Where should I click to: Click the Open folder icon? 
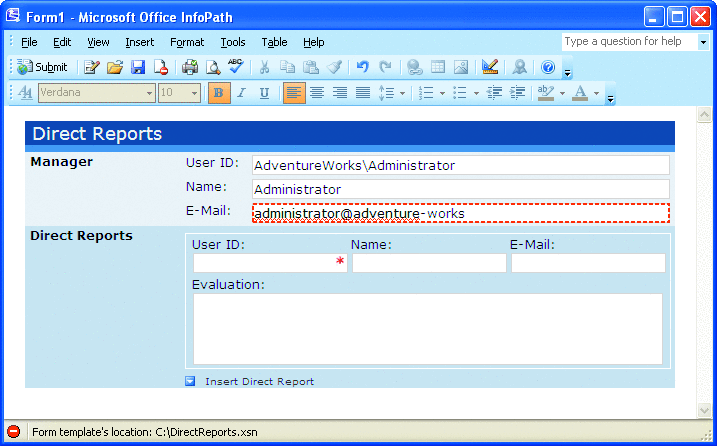(115, 67)
